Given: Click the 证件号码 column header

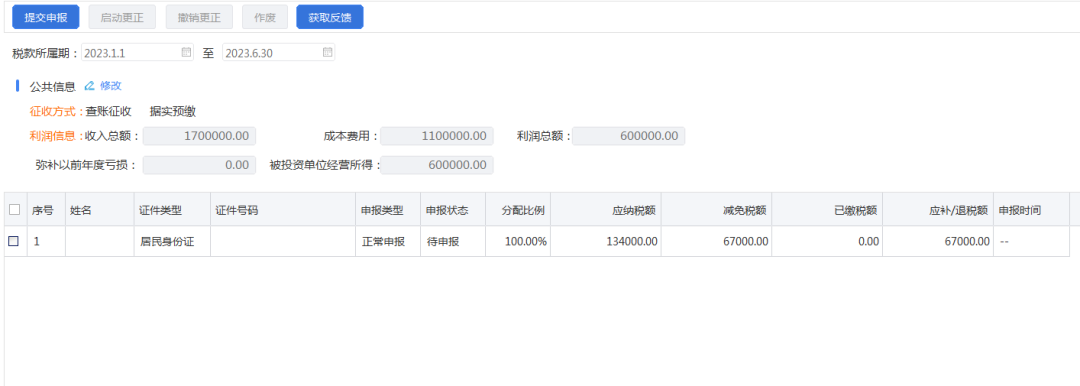Looking at the screenshot, I should tap(283, 210).
